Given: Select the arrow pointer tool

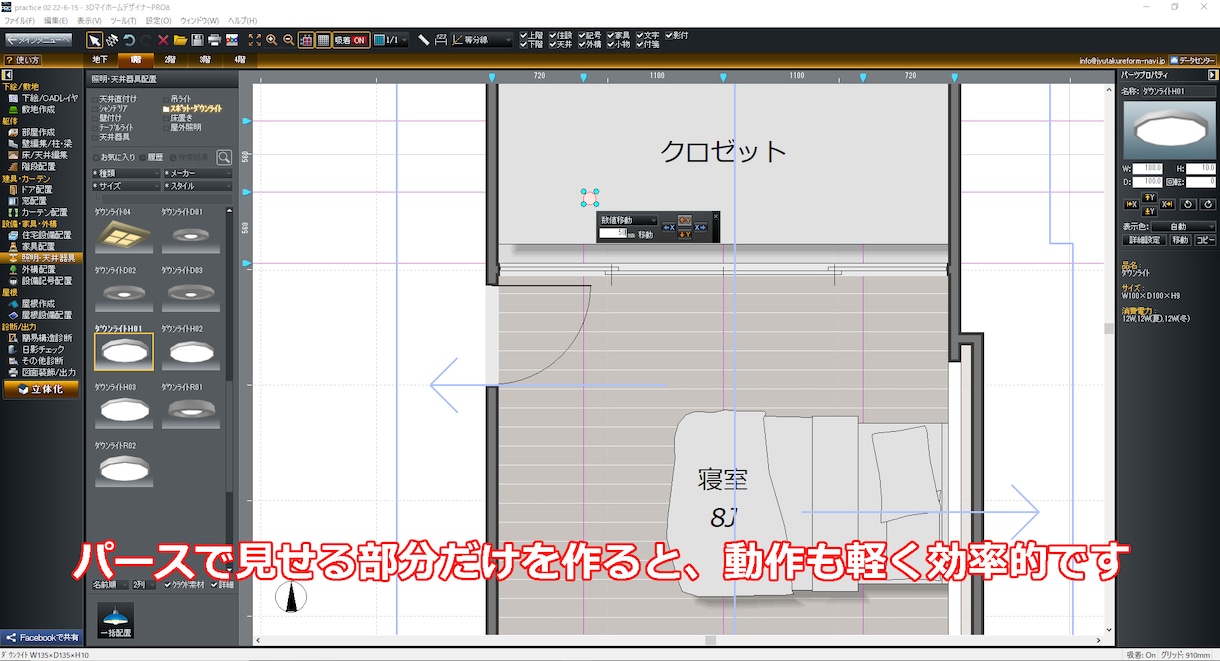Looking at the screenshot, I should 95,40.
